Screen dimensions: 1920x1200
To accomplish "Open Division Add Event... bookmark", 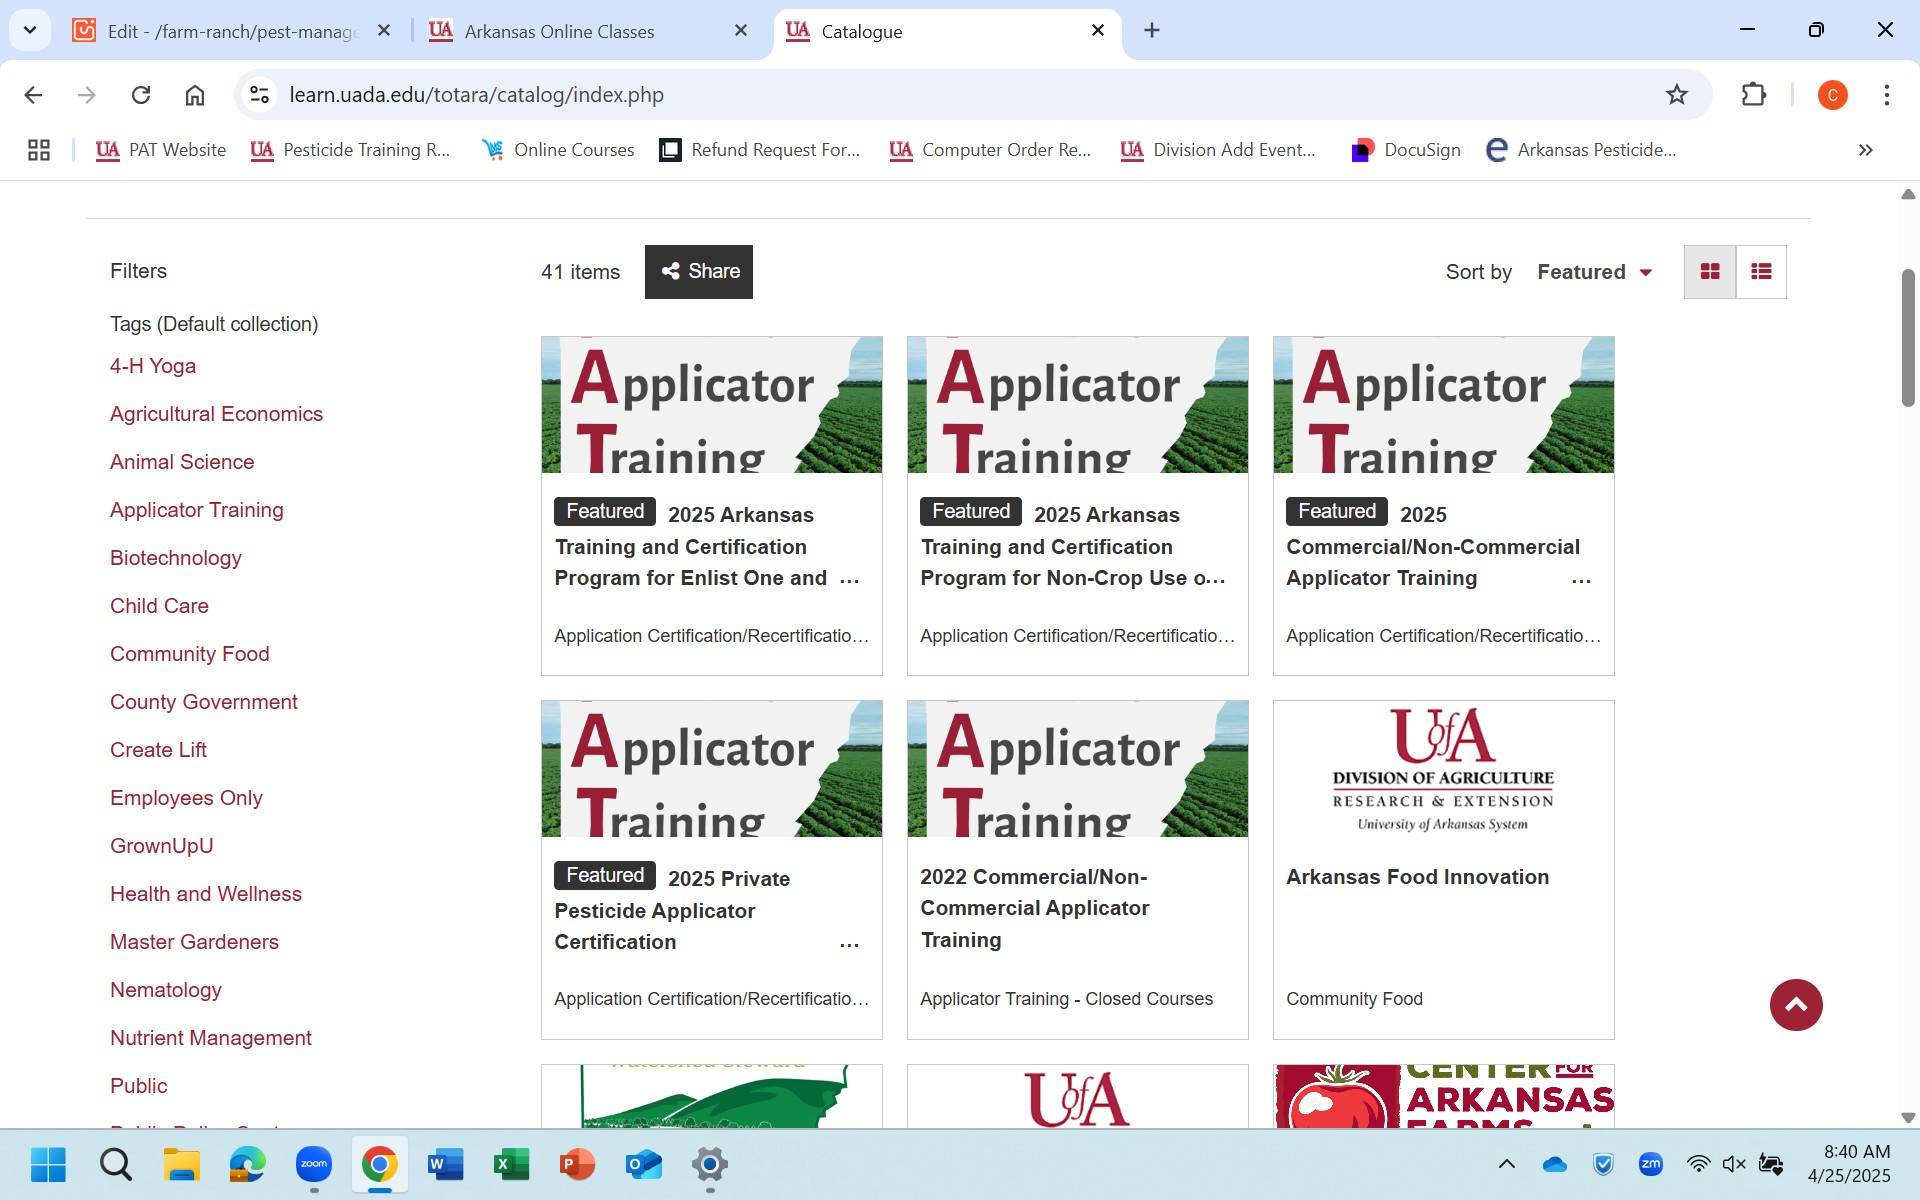I will click(x=1218, y=150).
